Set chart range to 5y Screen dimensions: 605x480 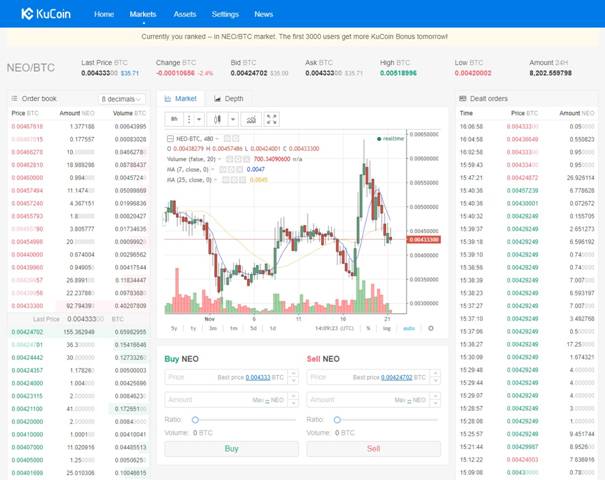point(174,328)
